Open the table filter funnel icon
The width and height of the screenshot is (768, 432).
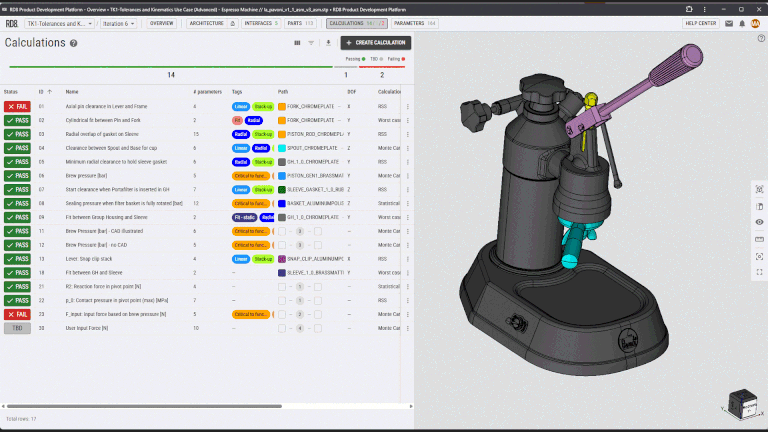coord(311,43)
